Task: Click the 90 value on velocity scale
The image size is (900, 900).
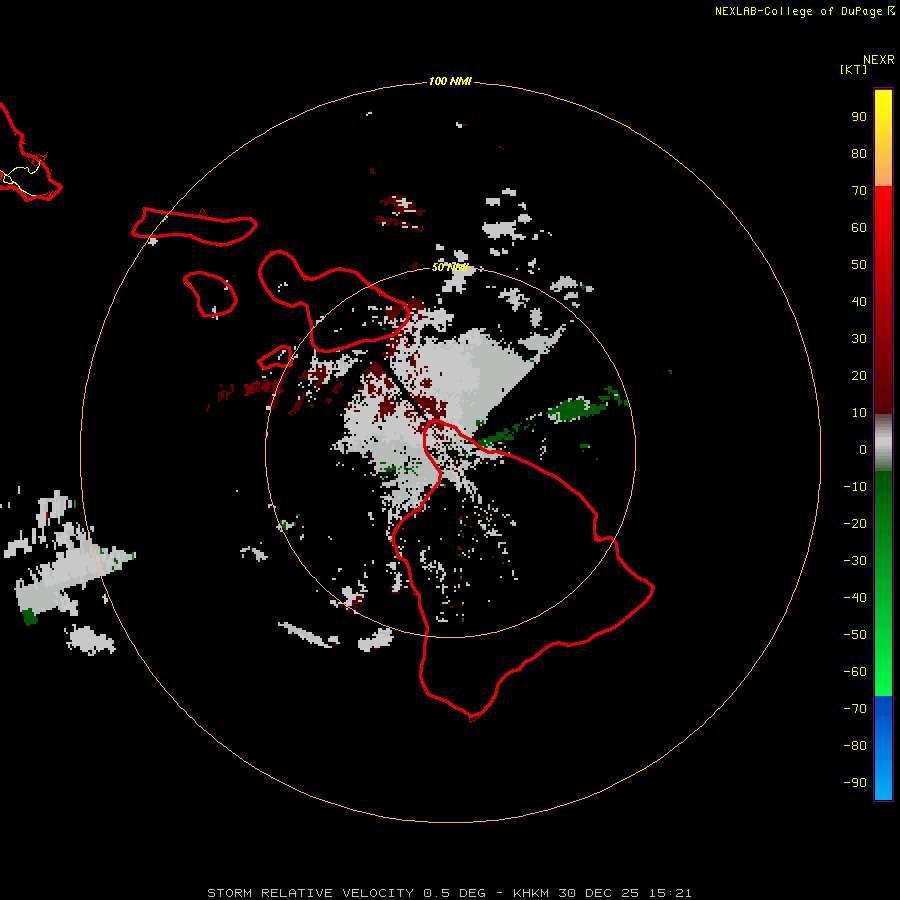Action: coord(859,117)
